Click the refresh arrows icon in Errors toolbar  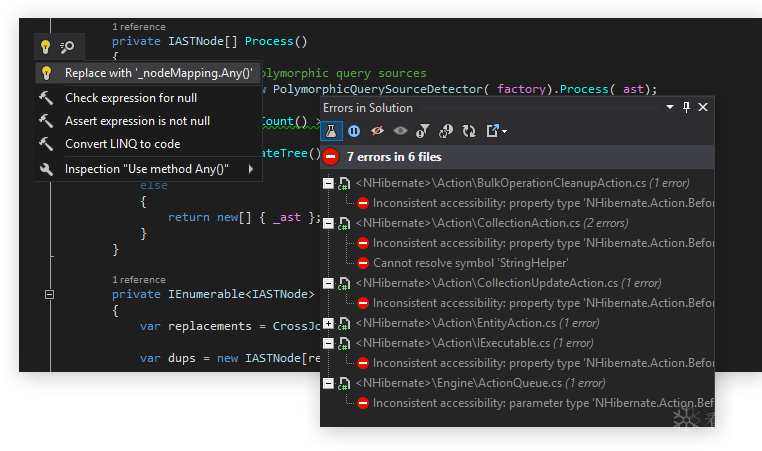tap(468, 130)
